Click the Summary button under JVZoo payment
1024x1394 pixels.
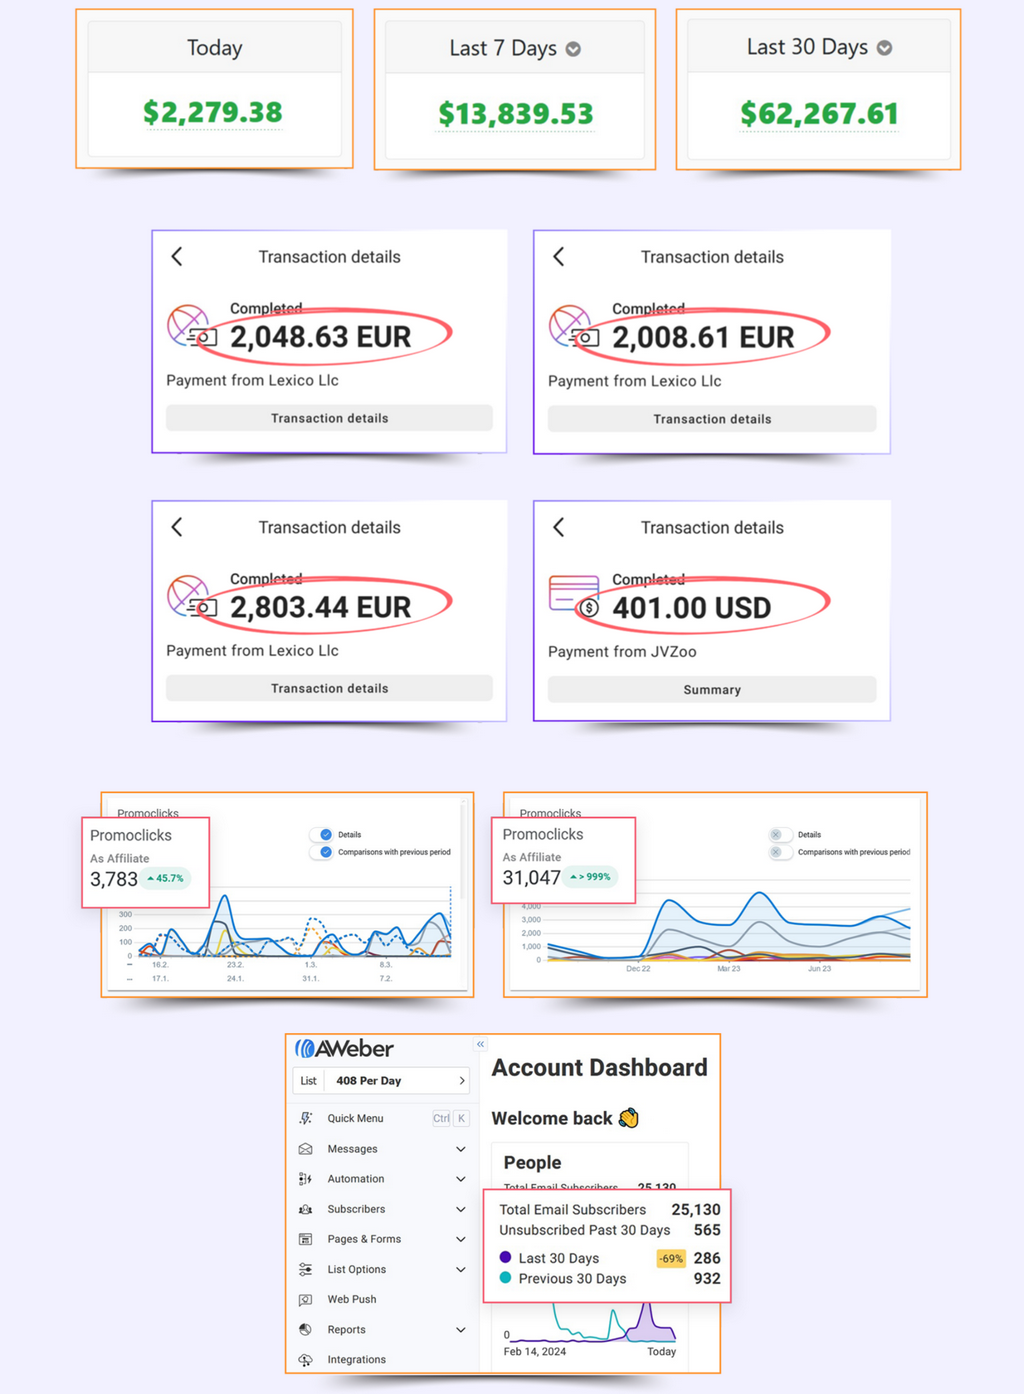[x=712, y=690]
